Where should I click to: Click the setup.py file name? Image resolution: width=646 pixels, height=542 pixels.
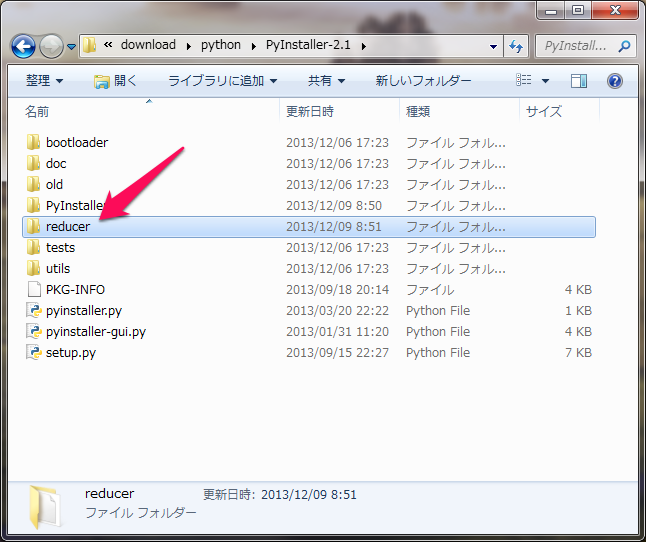coord(70,353)
